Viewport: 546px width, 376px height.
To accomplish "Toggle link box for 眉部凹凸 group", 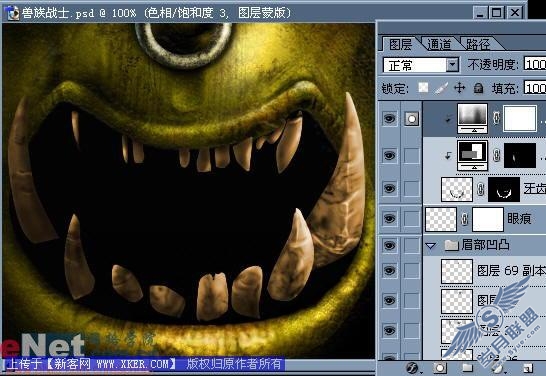I will [x=412, y=245].
